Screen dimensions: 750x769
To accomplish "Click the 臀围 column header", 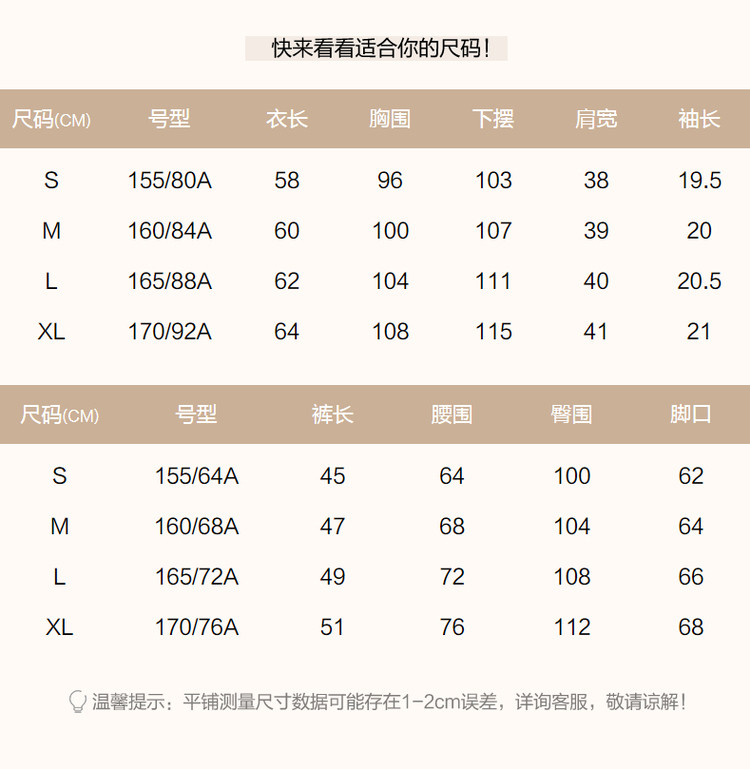I will click(572, 414).
